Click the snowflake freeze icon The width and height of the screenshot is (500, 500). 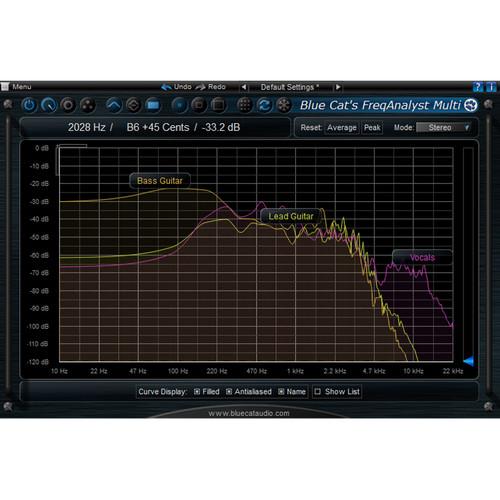(284, 105)
